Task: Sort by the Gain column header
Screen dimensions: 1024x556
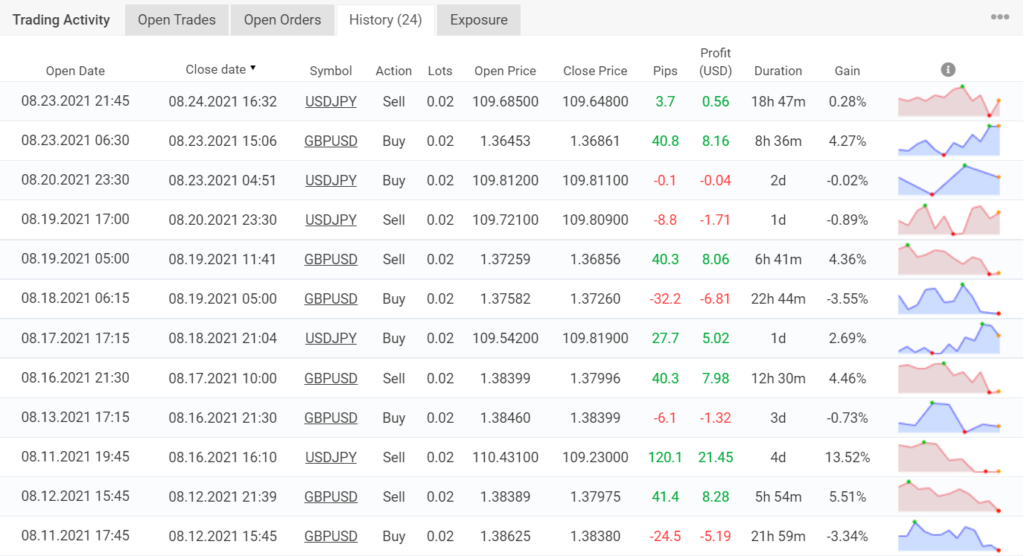Action: pos(847,71)
